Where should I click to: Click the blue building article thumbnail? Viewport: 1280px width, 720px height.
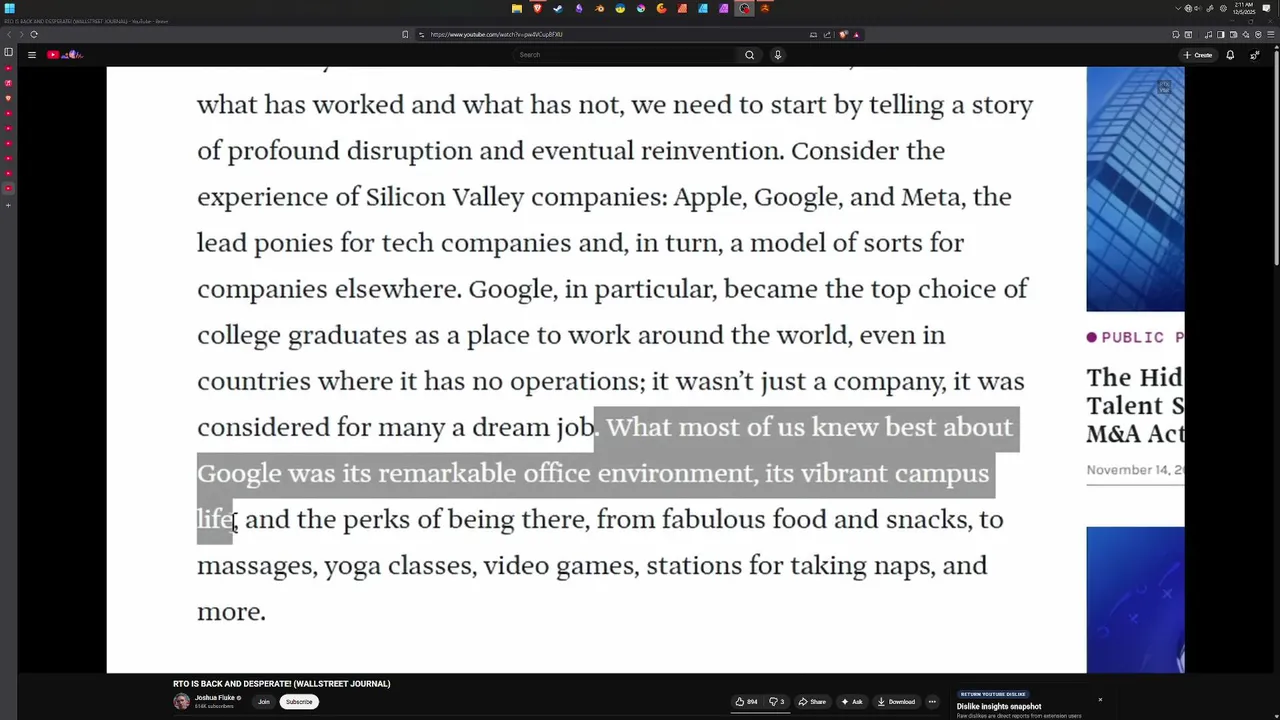coord(1135,189)
